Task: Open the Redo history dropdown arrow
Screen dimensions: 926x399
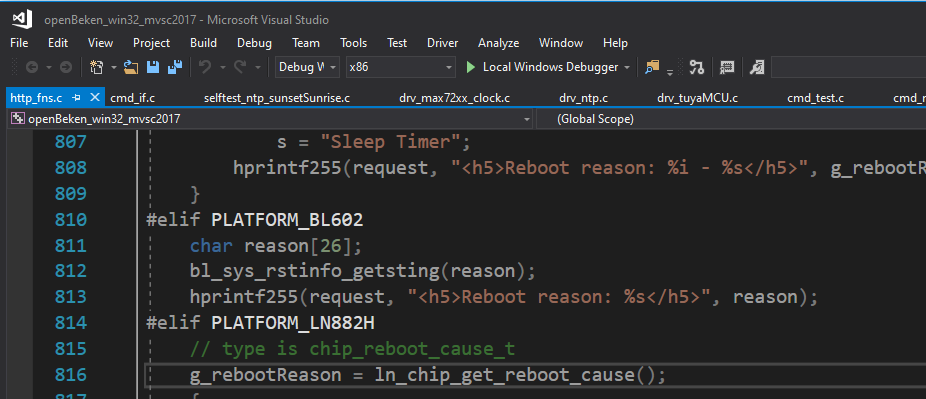Action: [257, 68]
